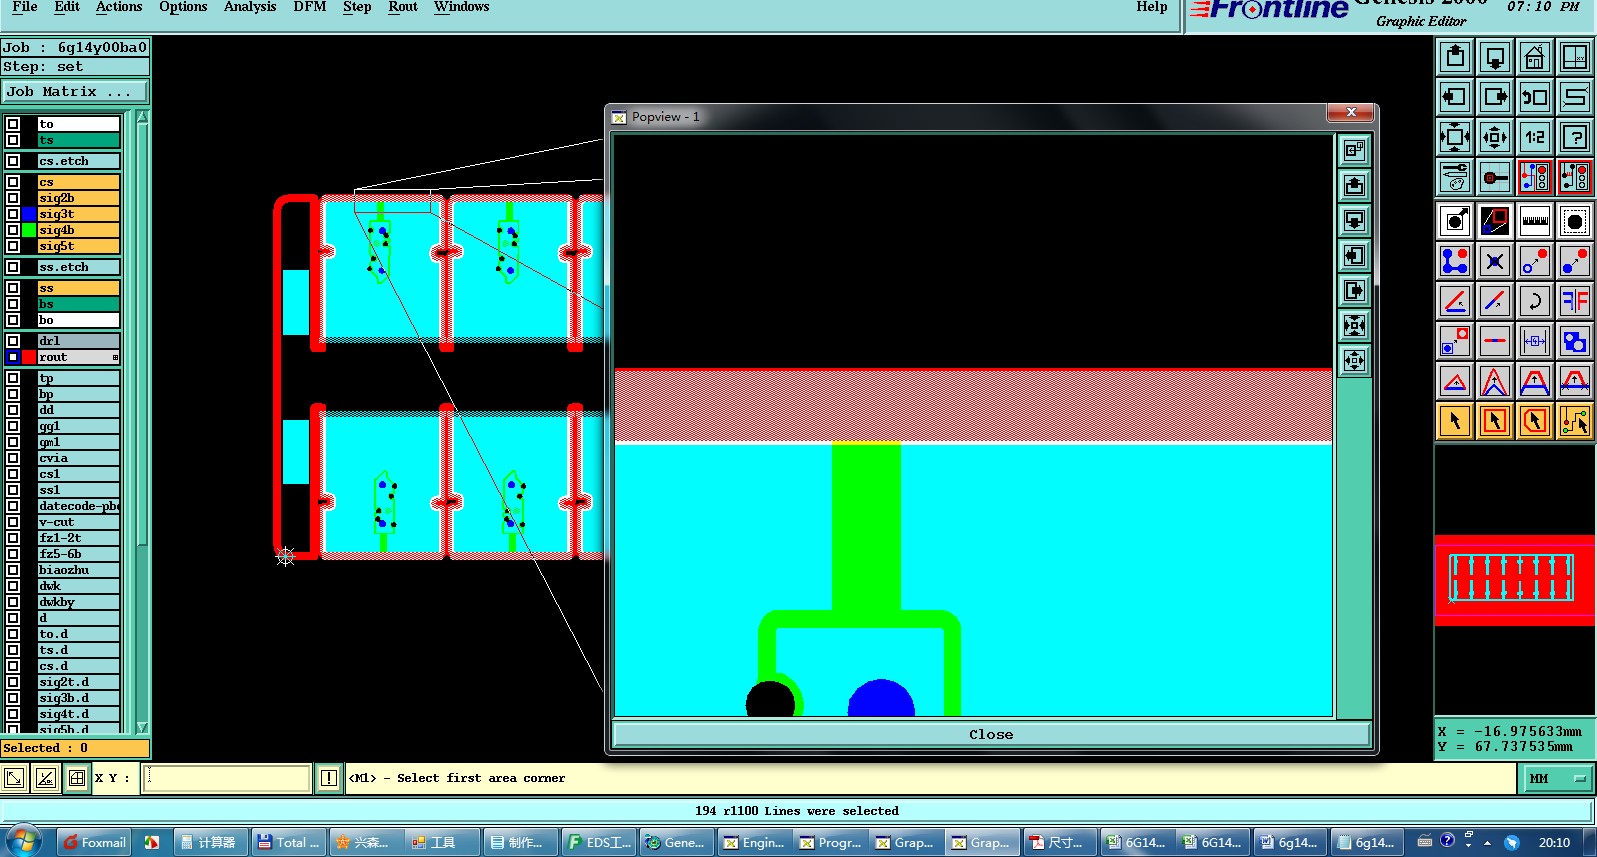
Task: Open the Windows menu
Action: pyautogui.click(x=462, y=7)
